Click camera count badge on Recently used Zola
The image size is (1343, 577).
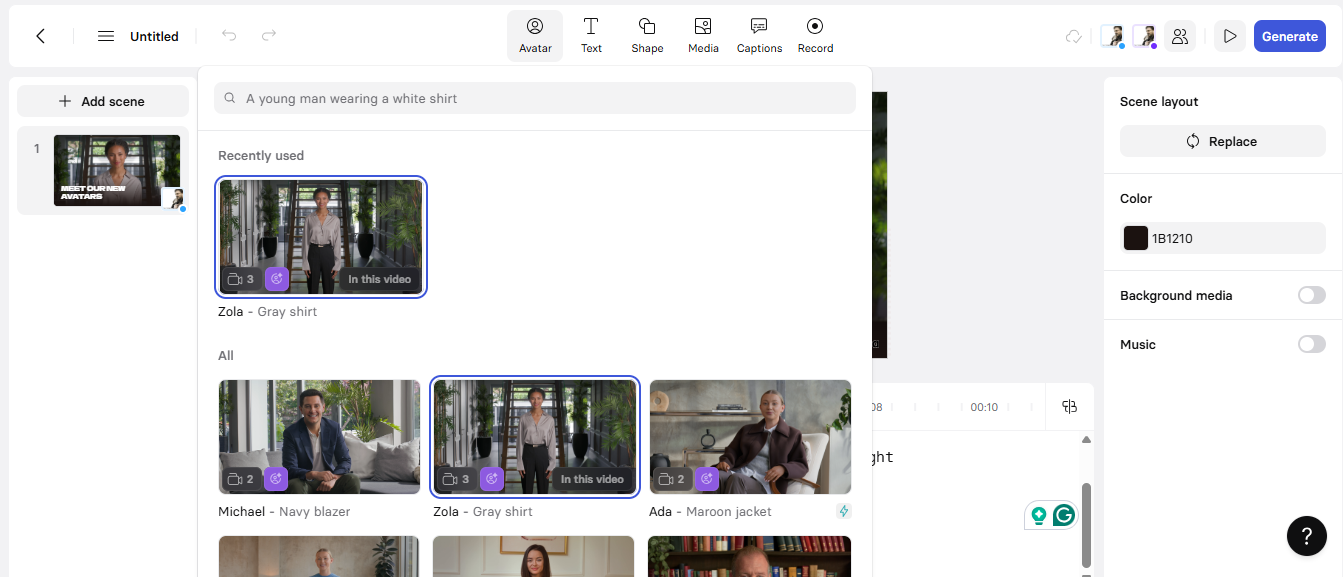241,279
